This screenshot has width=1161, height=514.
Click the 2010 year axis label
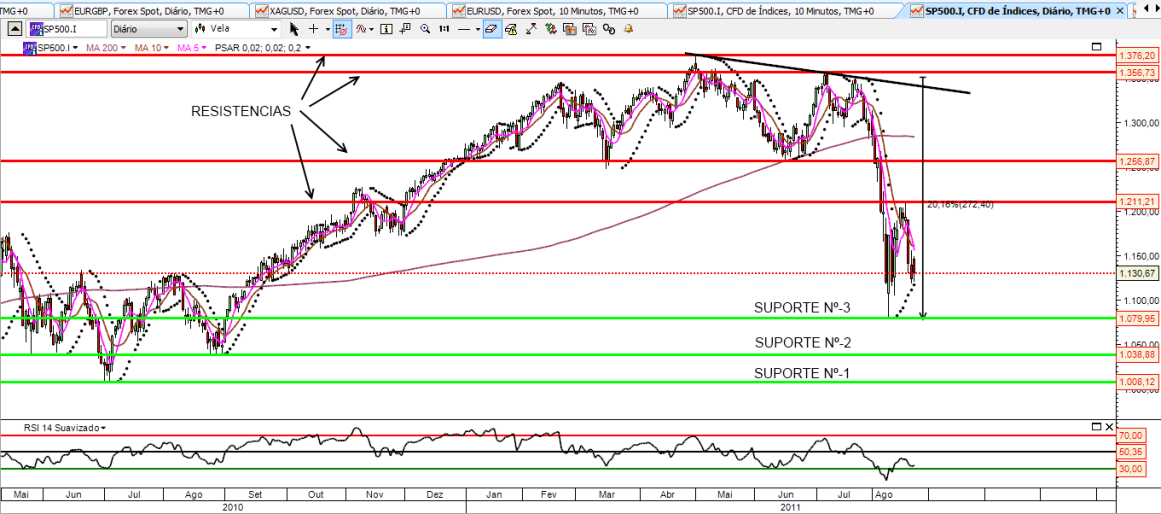(232, 507)
